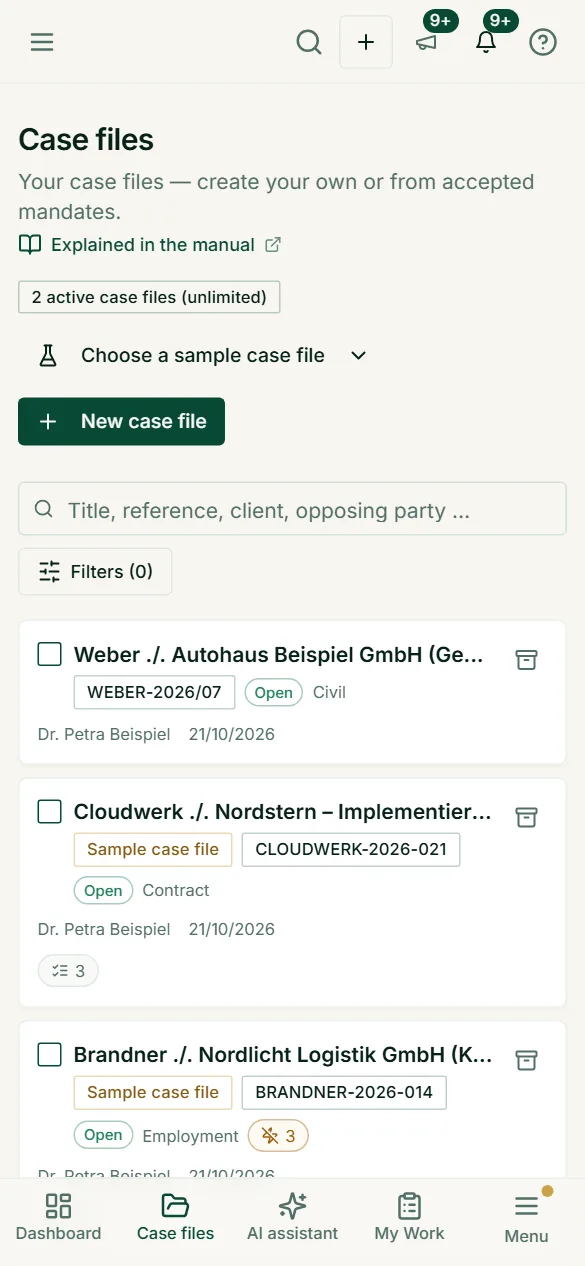Click the WEBER-2026/07 reference tag

click(155, 692)
